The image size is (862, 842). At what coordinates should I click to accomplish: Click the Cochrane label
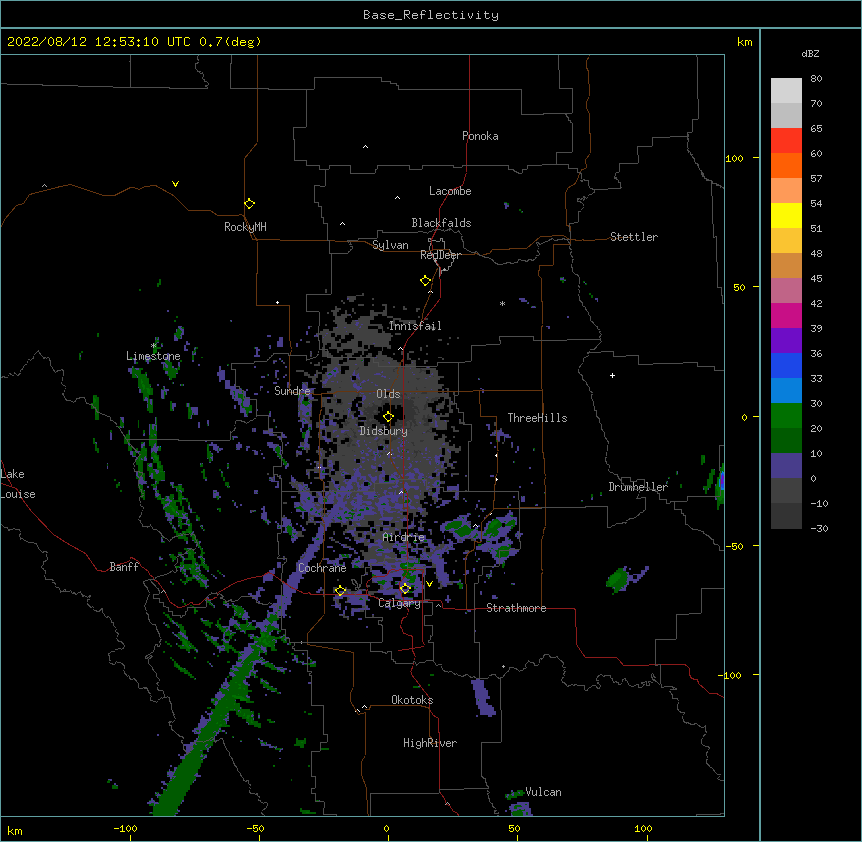coord(322,568)
